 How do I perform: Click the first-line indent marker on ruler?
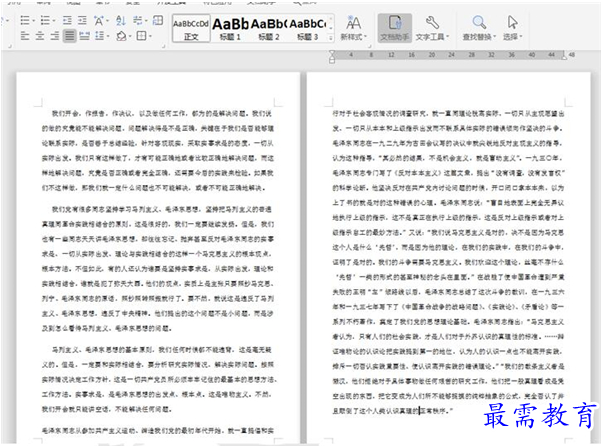332,53
